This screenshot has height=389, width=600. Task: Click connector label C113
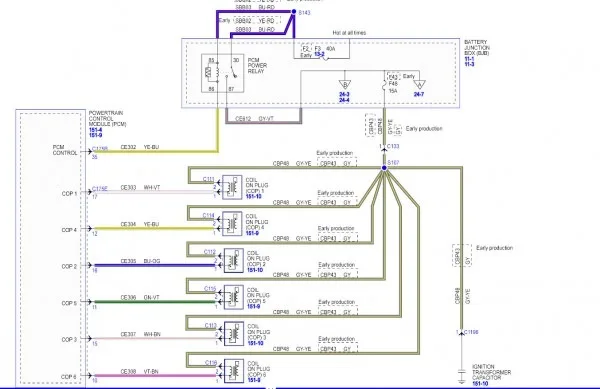tap(210, 326)
